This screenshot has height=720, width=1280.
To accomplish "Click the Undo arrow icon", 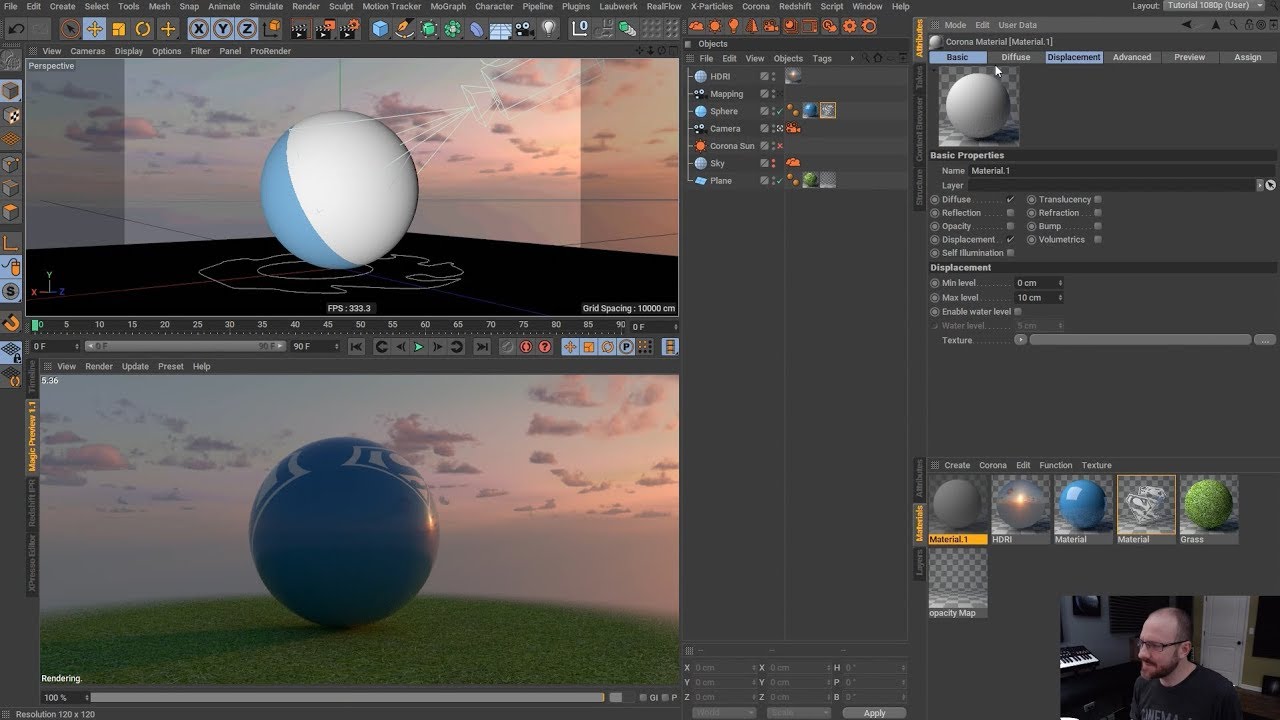I will pyautogui.click(x=16, y=29).
